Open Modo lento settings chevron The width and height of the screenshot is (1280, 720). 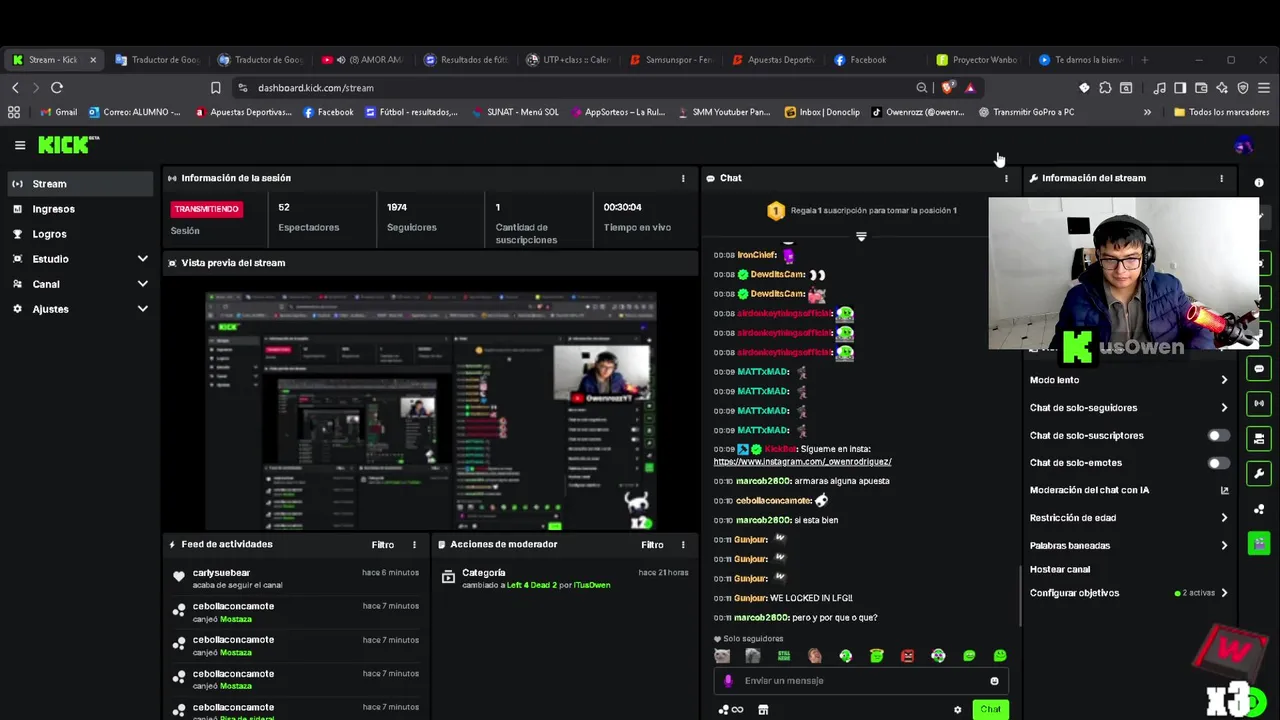[1224, 380]
